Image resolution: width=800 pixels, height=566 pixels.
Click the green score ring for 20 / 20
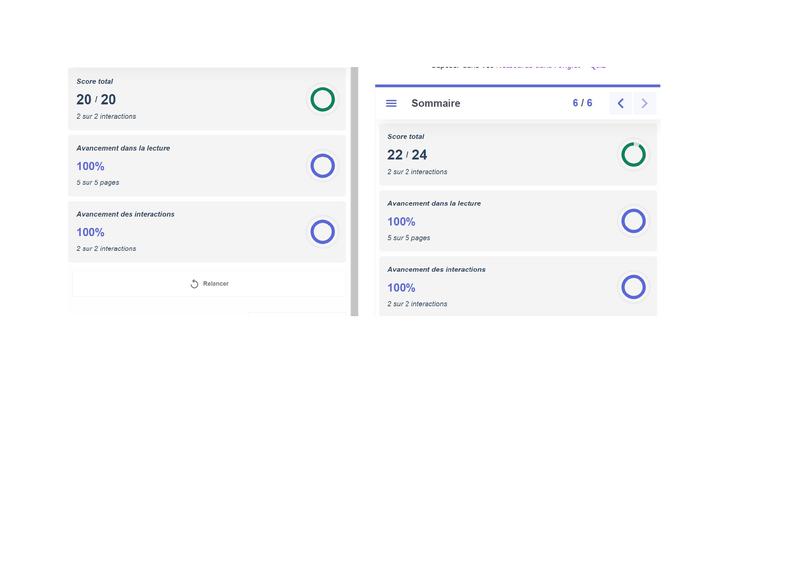point(322,99)
